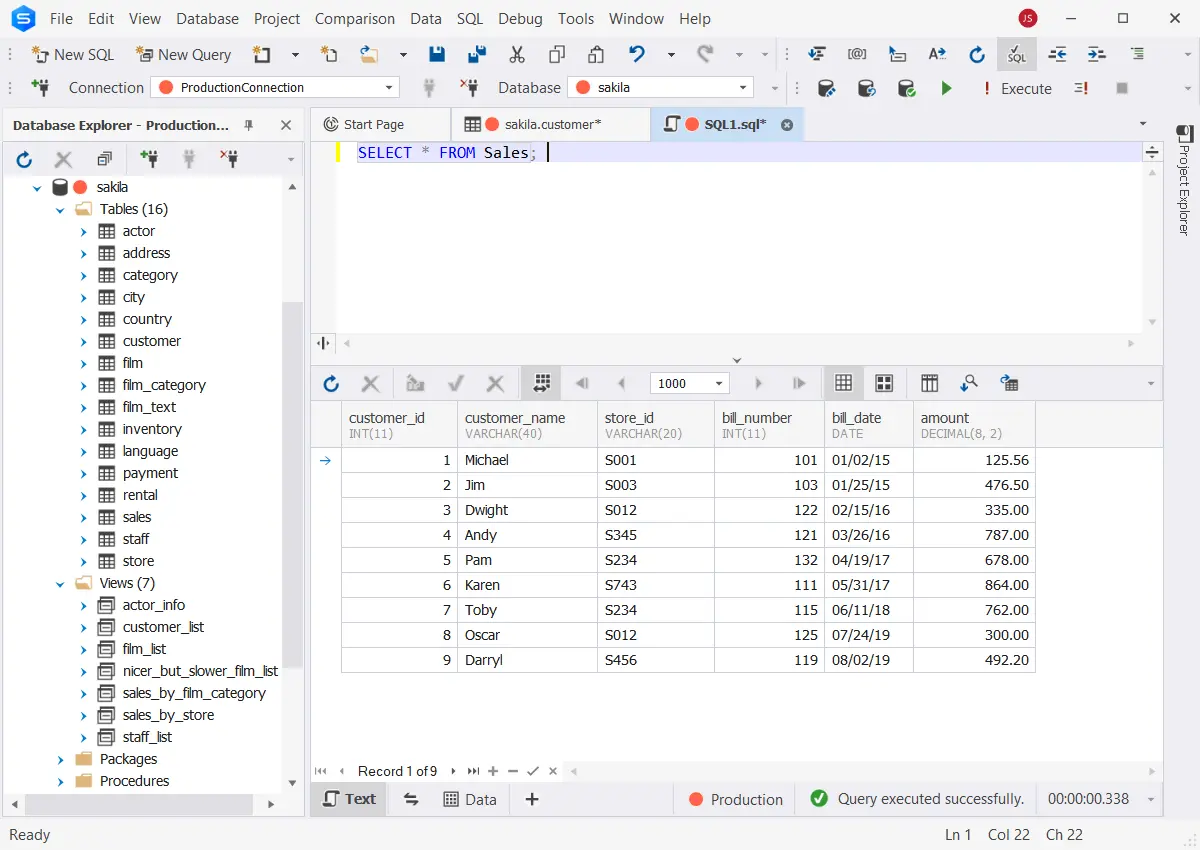Viewport: 1200px width, 850px height.
Task: Expand the customer table node
Action: click(84, 341)
